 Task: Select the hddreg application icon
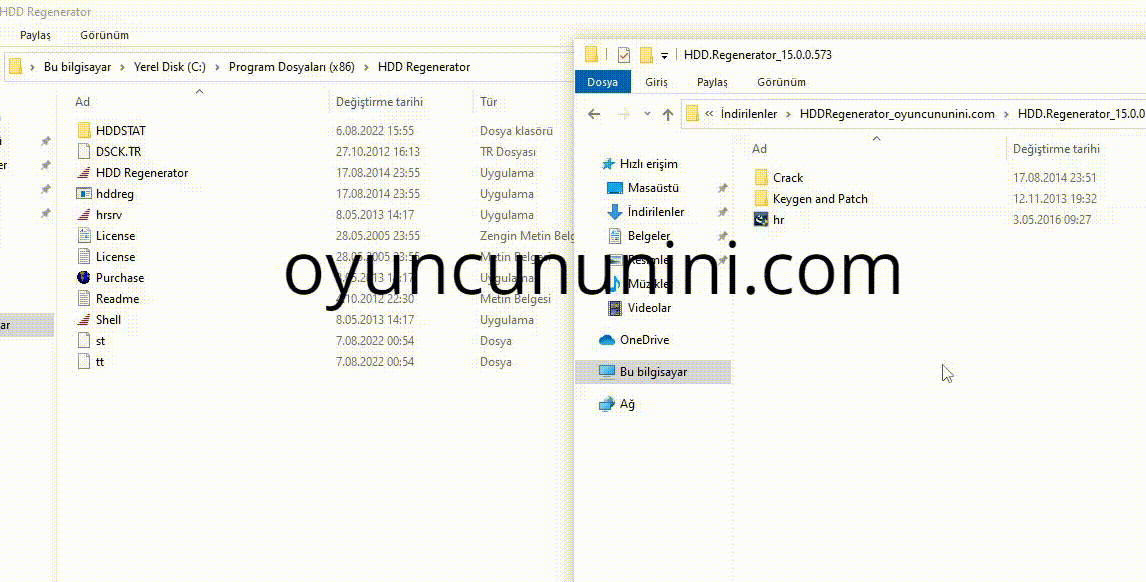[x=84, y=194]
